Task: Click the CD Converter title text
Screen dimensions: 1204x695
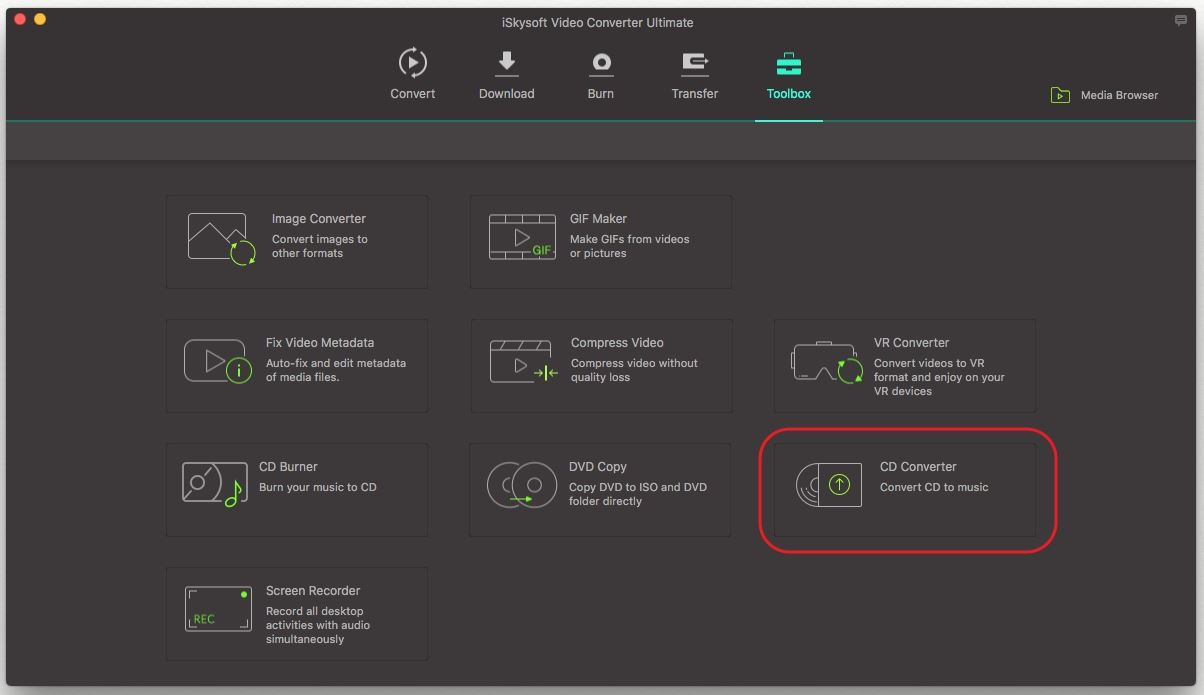Action: click(917, 467)
